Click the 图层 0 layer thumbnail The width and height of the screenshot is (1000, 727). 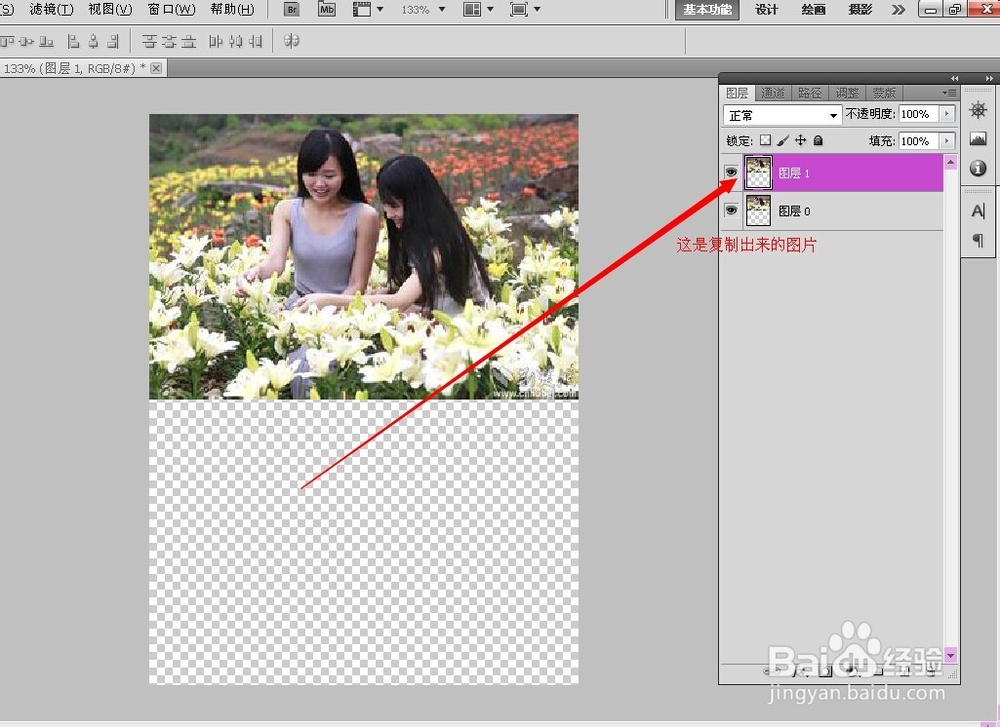click(758, 210)
